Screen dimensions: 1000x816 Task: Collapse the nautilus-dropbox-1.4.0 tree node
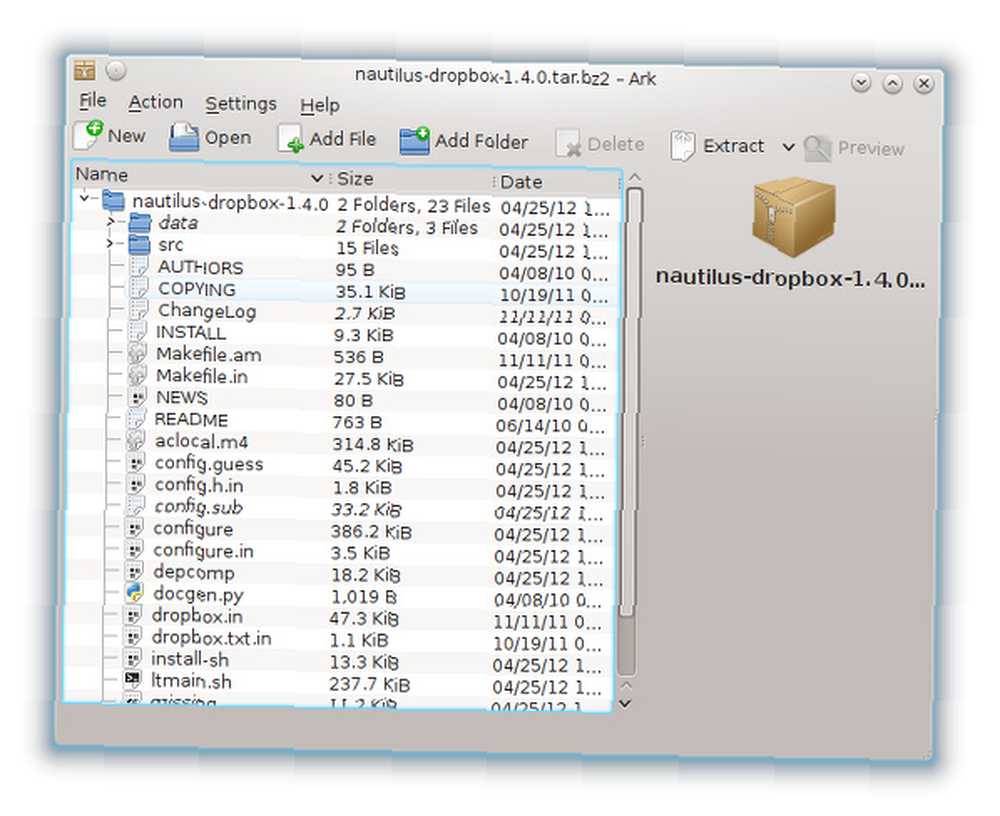[84, 199]
